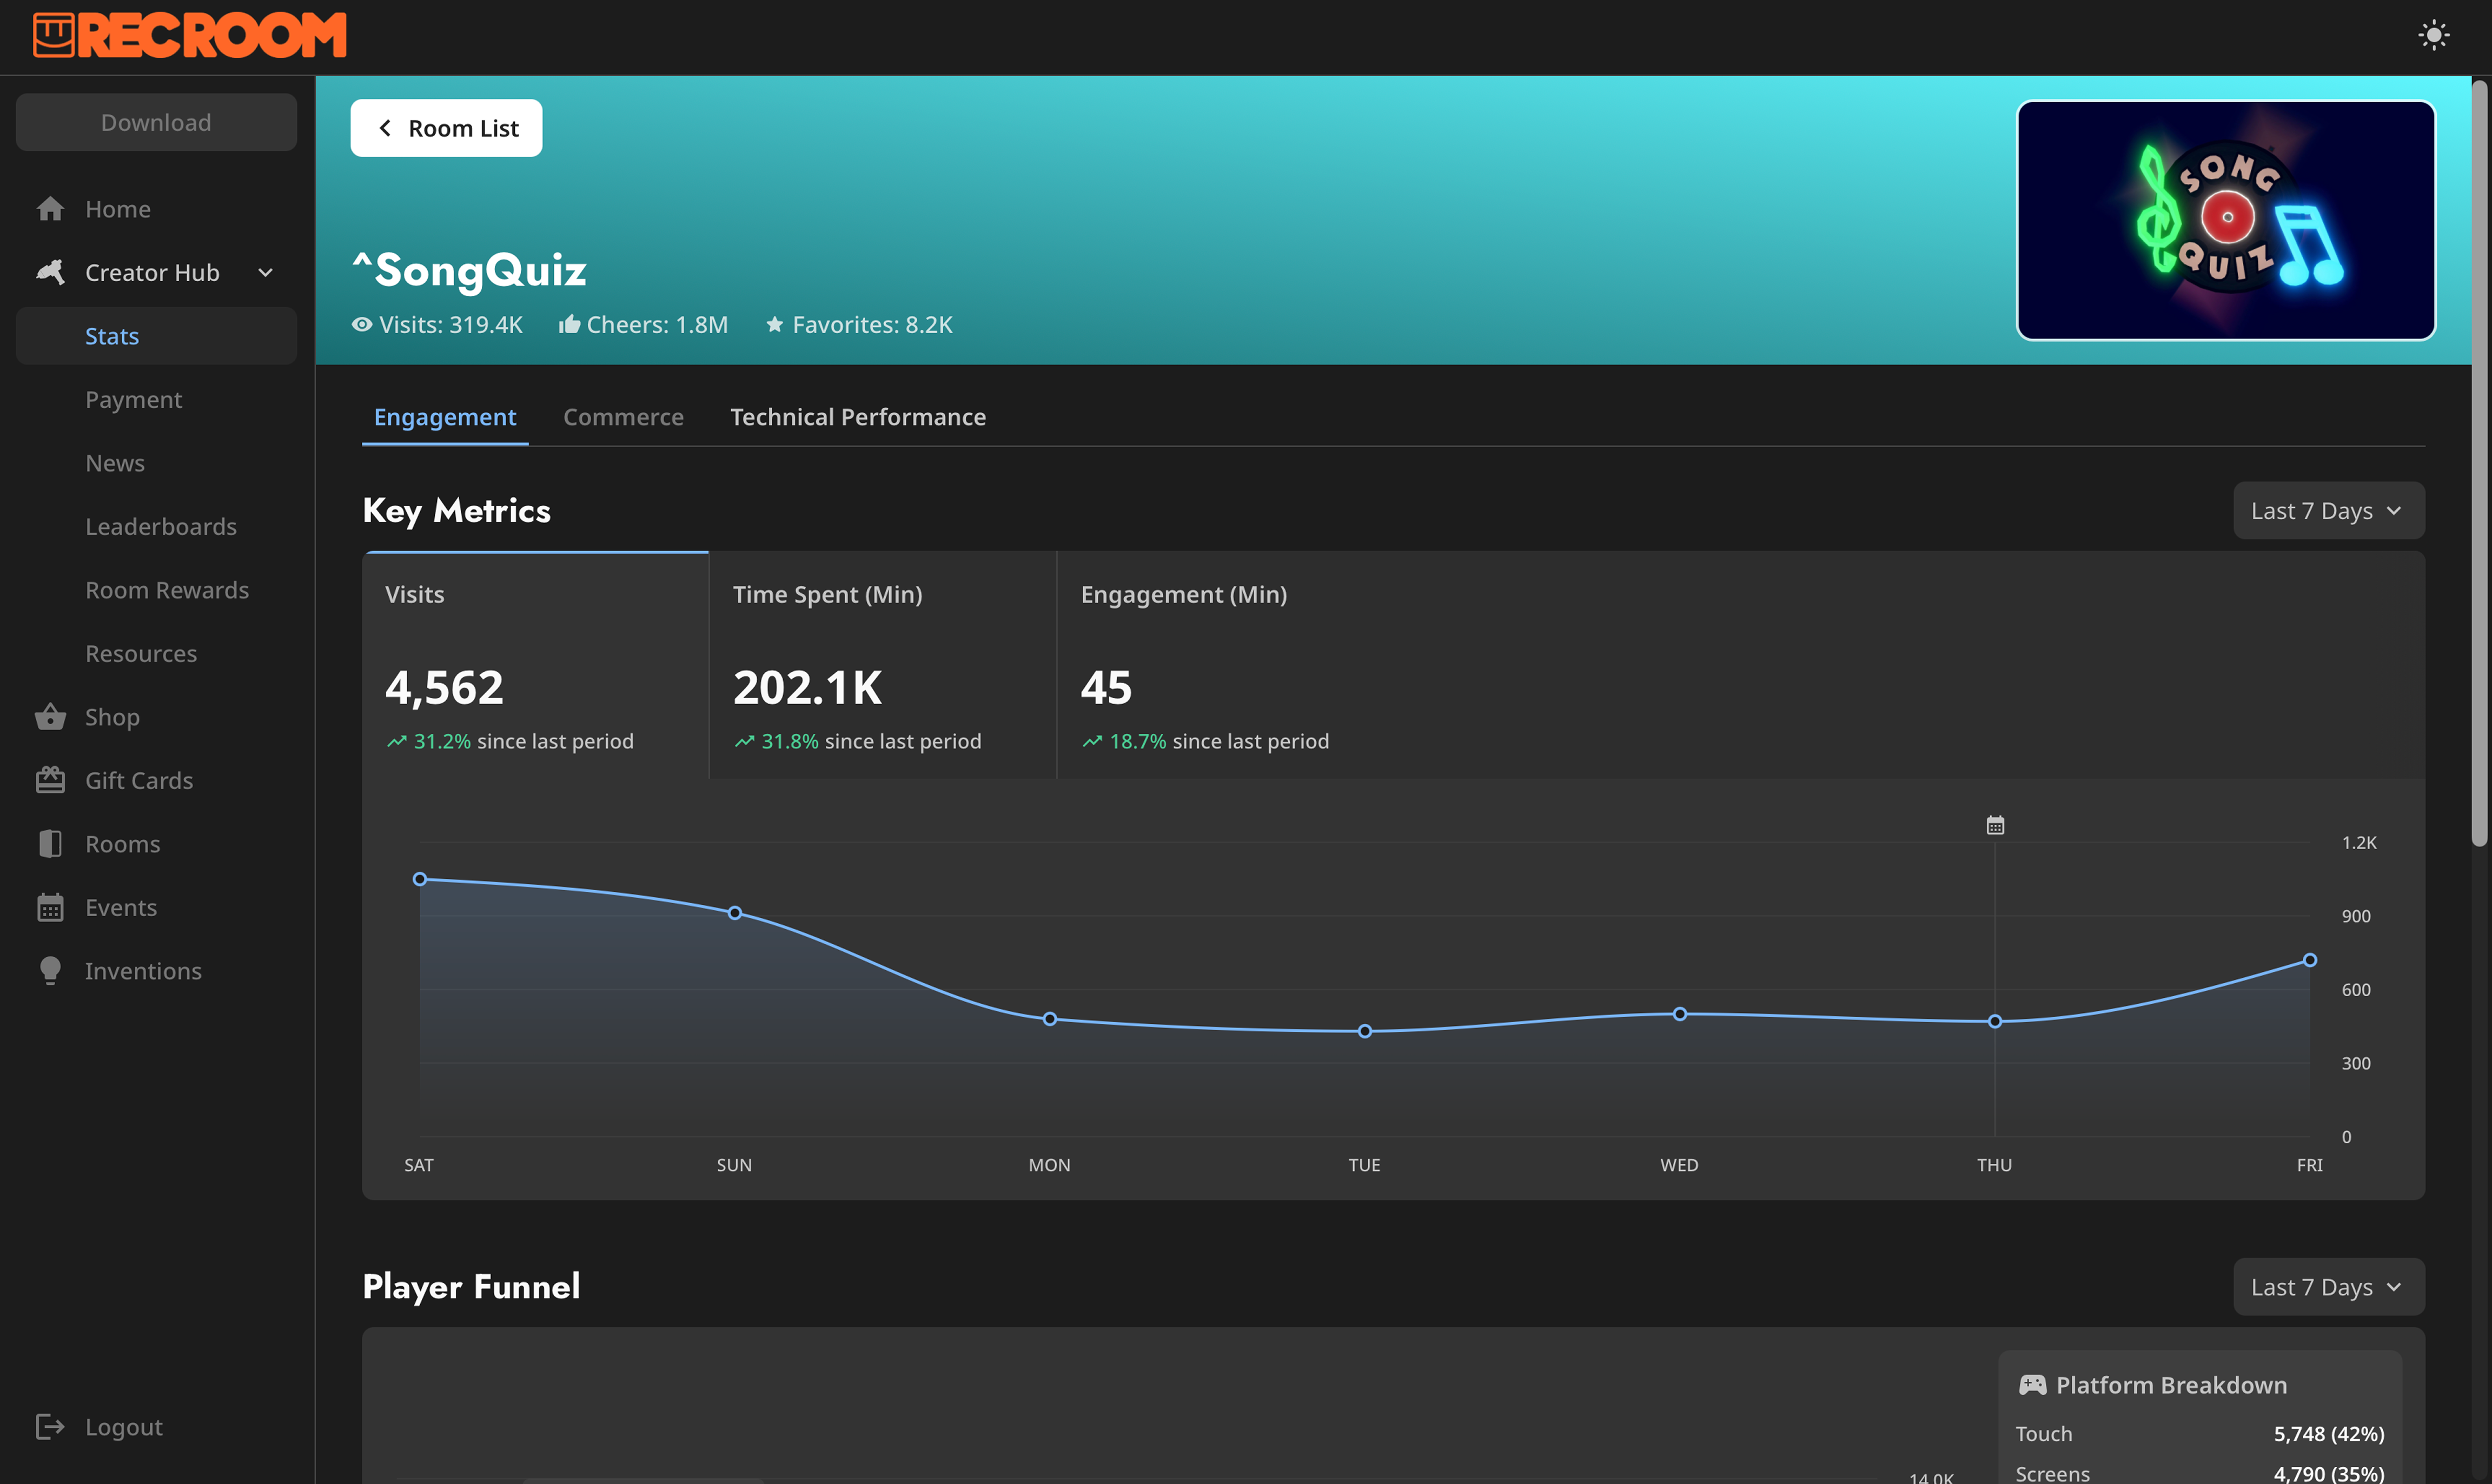This screenshot has height=1484, width=2492.
Task: Click the Tuesday data point on chart
Action: (1365, 1031)
